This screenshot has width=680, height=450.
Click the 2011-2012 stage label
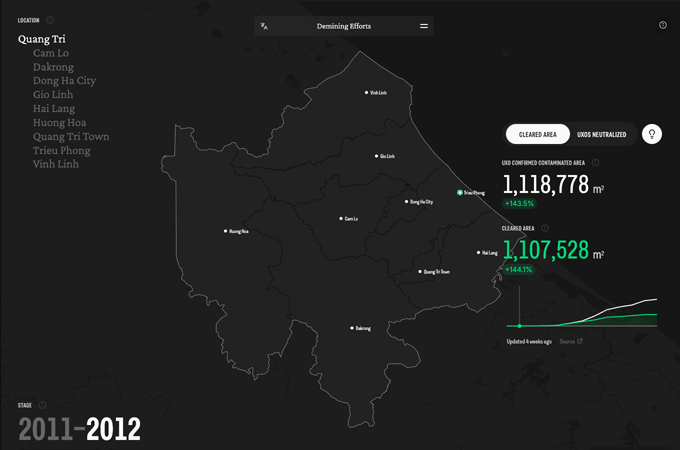tap(79, 429)
